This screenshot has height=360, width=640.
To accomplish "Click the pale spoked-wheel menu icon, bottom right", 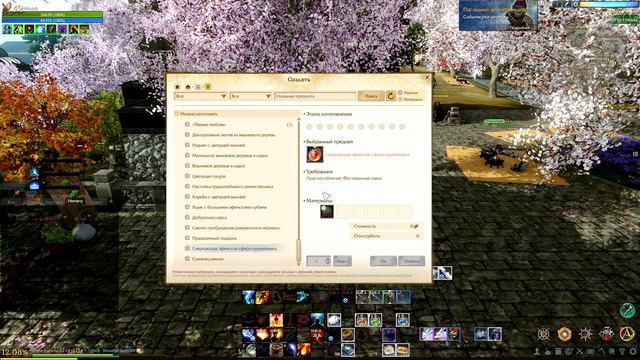I will (x=543, y=334).
